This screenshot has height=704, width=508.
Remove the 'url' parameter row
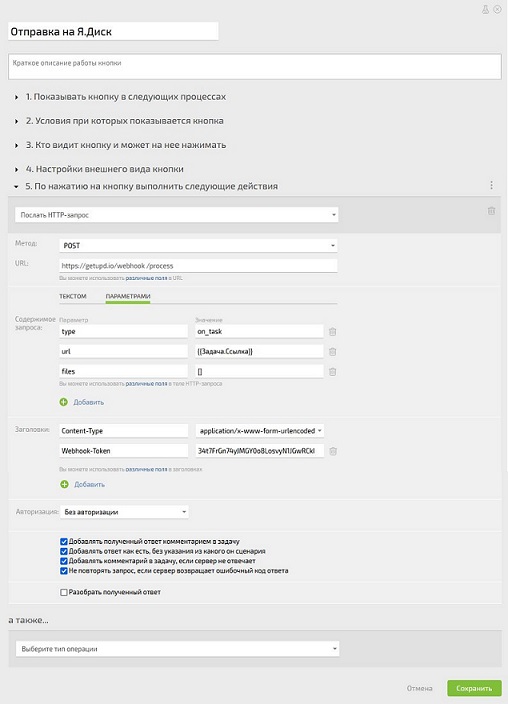[332, 352]
